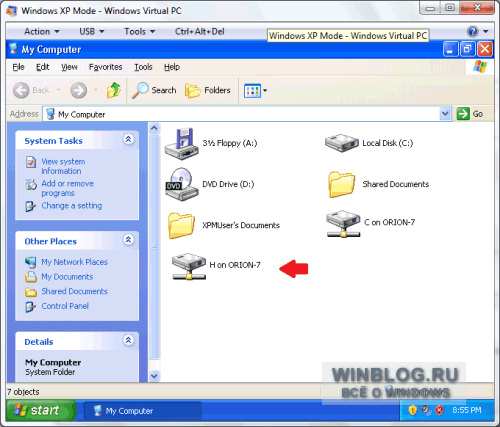Click the View system information link
Screen dimensions: 500x427
pos(63,166)
